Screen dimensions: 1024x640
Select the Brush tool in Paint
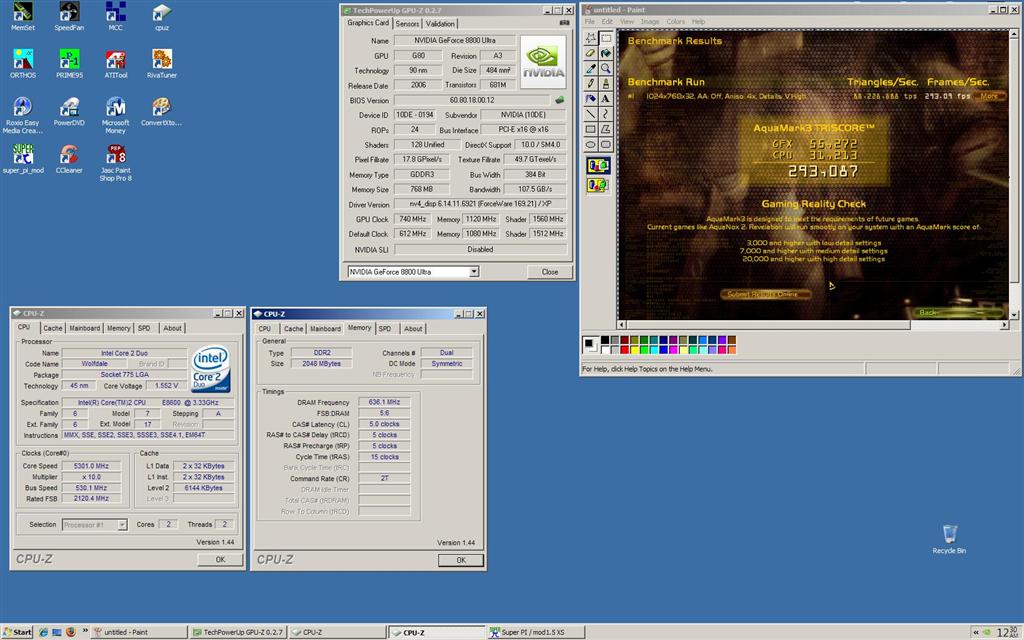(606, 83)
